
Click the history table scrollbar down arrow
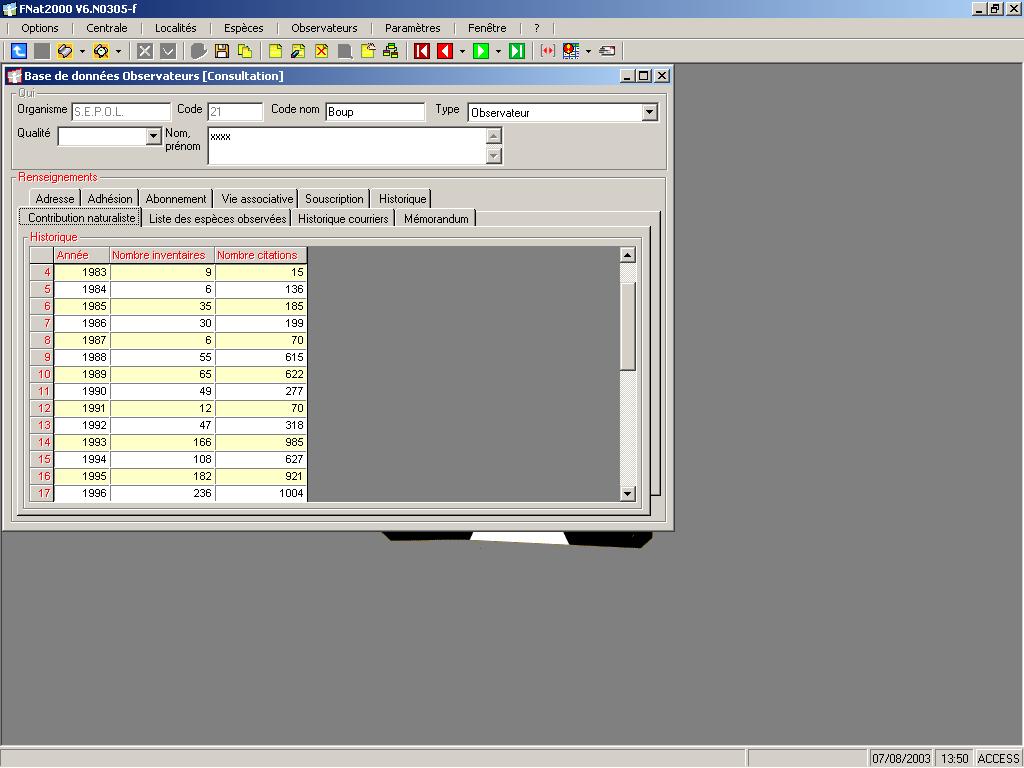click(628, 494)
